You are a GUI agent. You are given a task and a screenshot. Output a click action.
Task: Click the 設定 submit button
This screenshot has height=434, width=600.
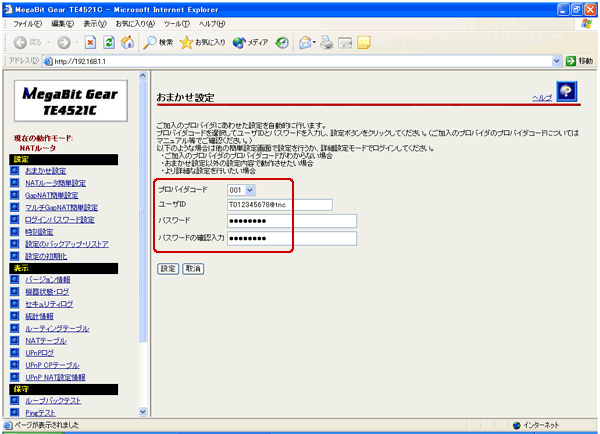point(168,269)
